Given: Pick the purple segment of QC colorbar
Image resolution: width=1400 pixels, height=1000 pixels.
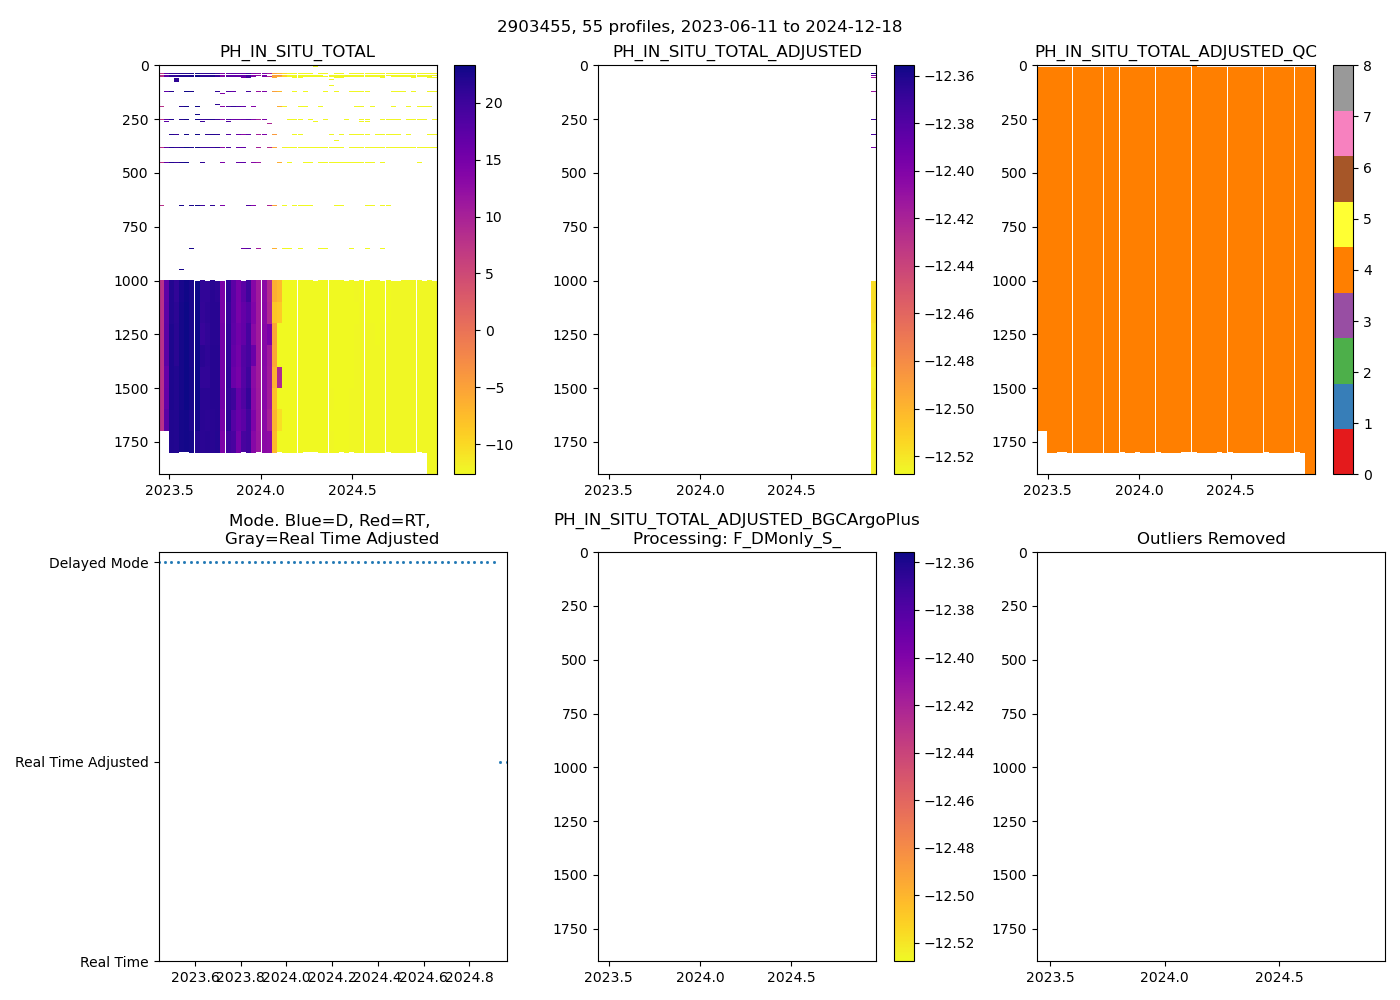Looking at the screenshot, I should [1342, 315].
